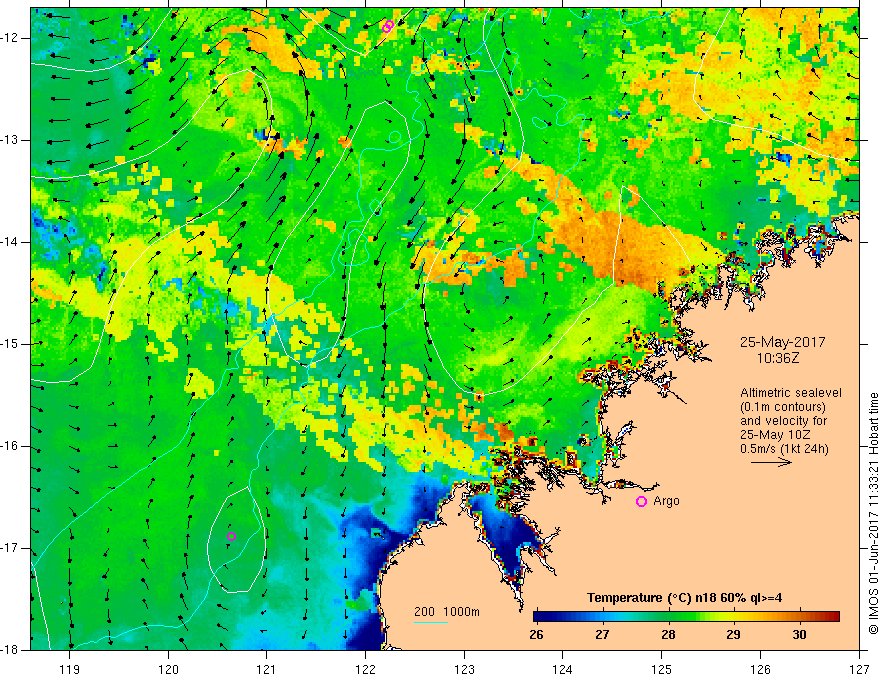Click the "25-May 10Z" caption line

(774, 435)
